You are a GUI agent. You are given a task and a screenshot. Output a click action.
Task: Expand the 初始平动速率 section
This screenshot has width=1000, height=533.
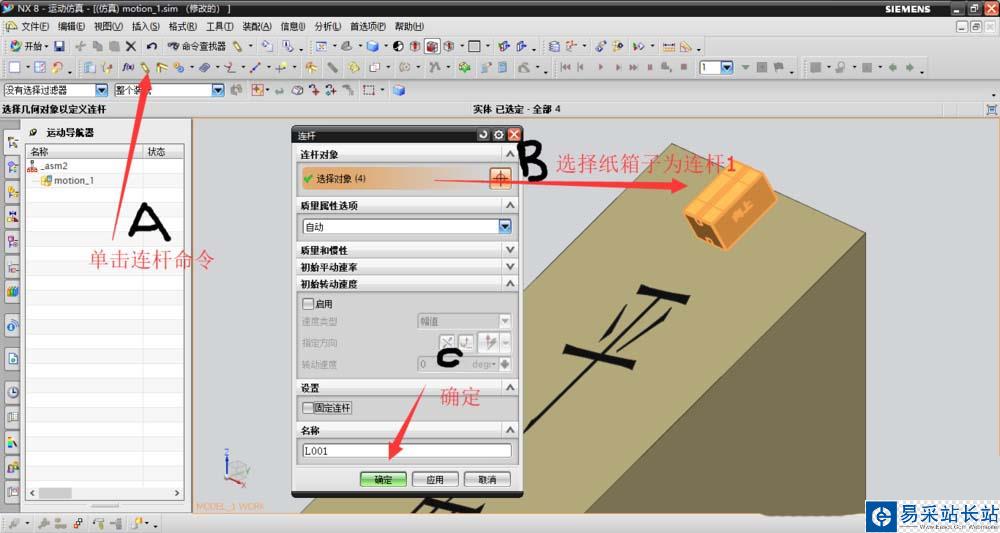(510, 266)
